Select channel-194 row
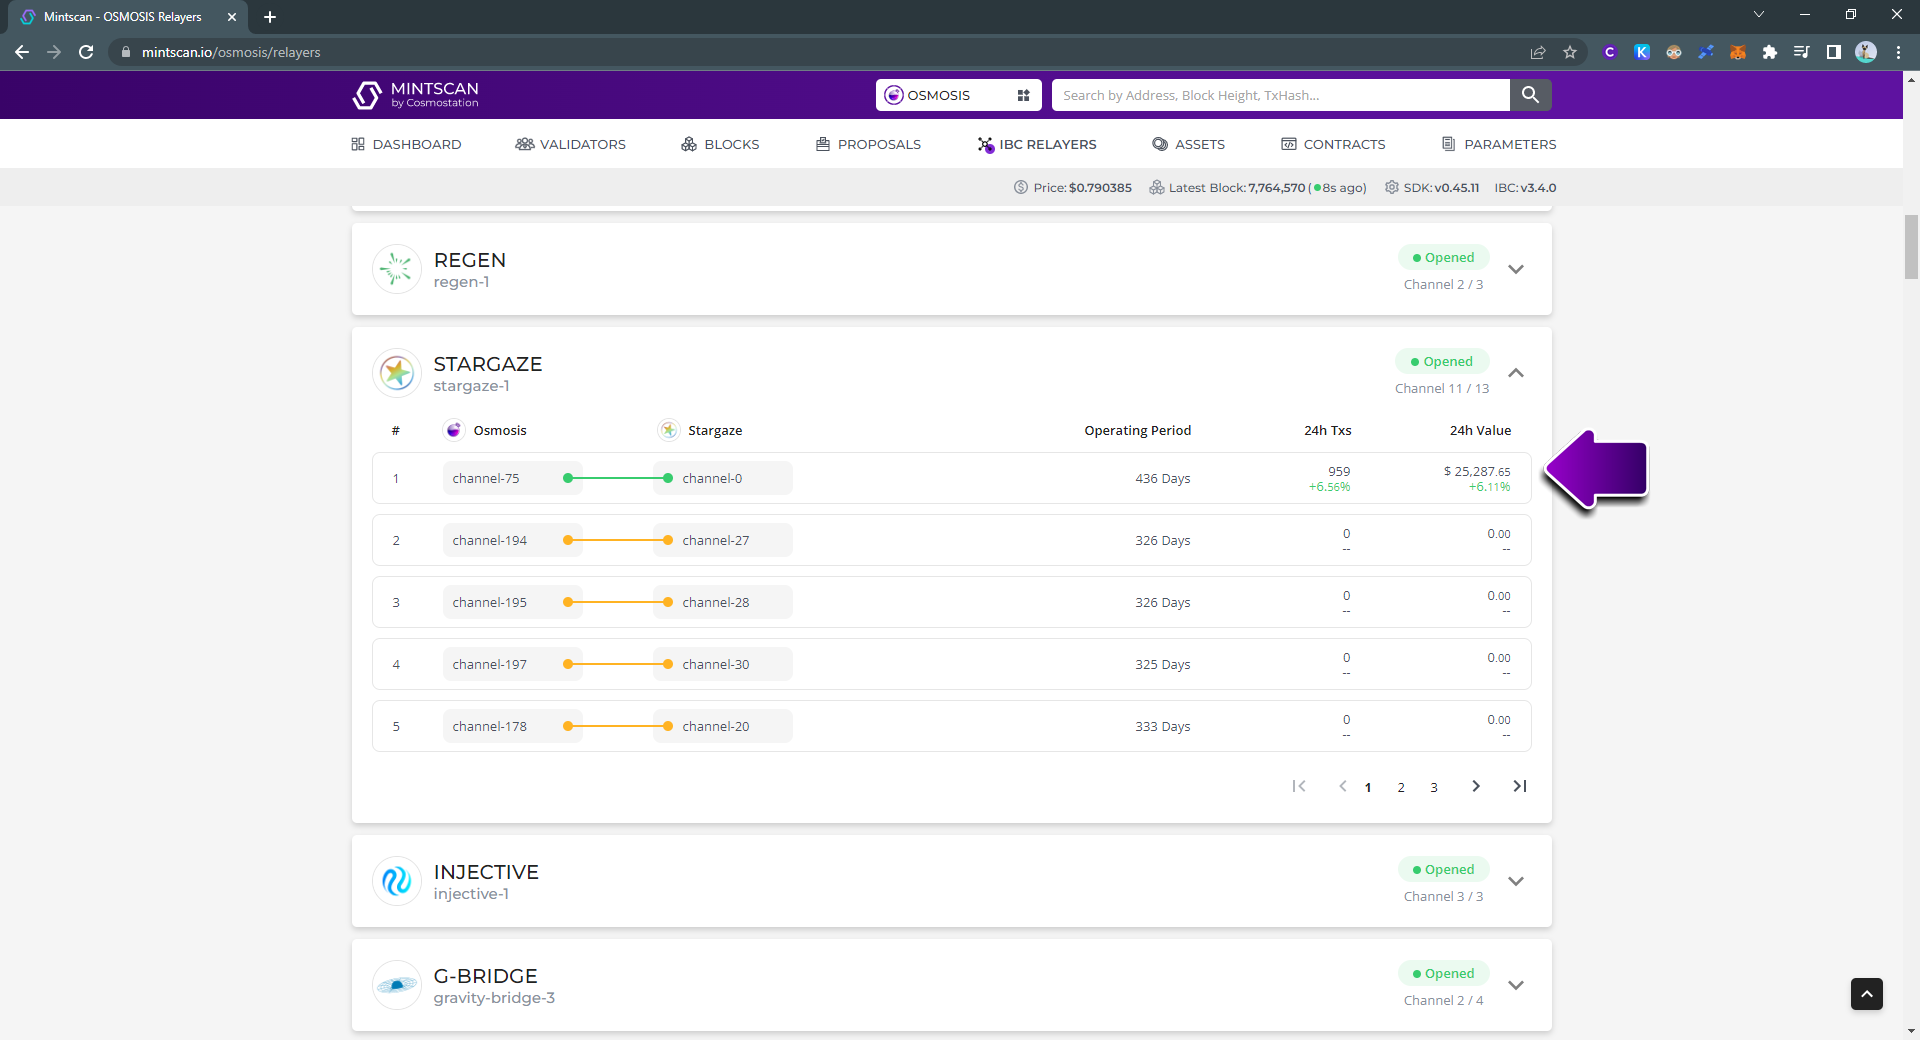This screenshot has height=1040, width=1920. click(x=951, y=540)
